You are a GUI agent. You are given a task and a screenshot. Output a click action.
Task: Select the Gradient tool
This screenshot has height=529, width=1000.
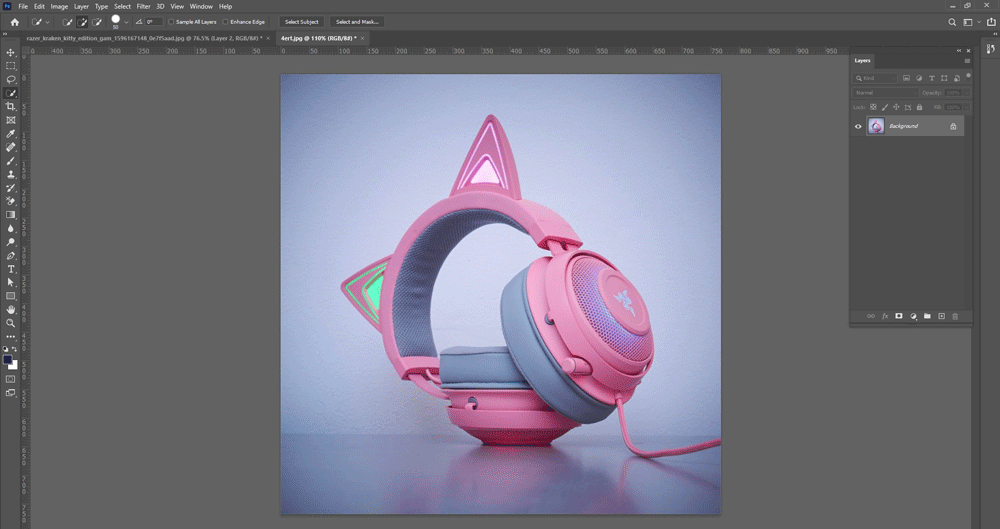[11, 215]
